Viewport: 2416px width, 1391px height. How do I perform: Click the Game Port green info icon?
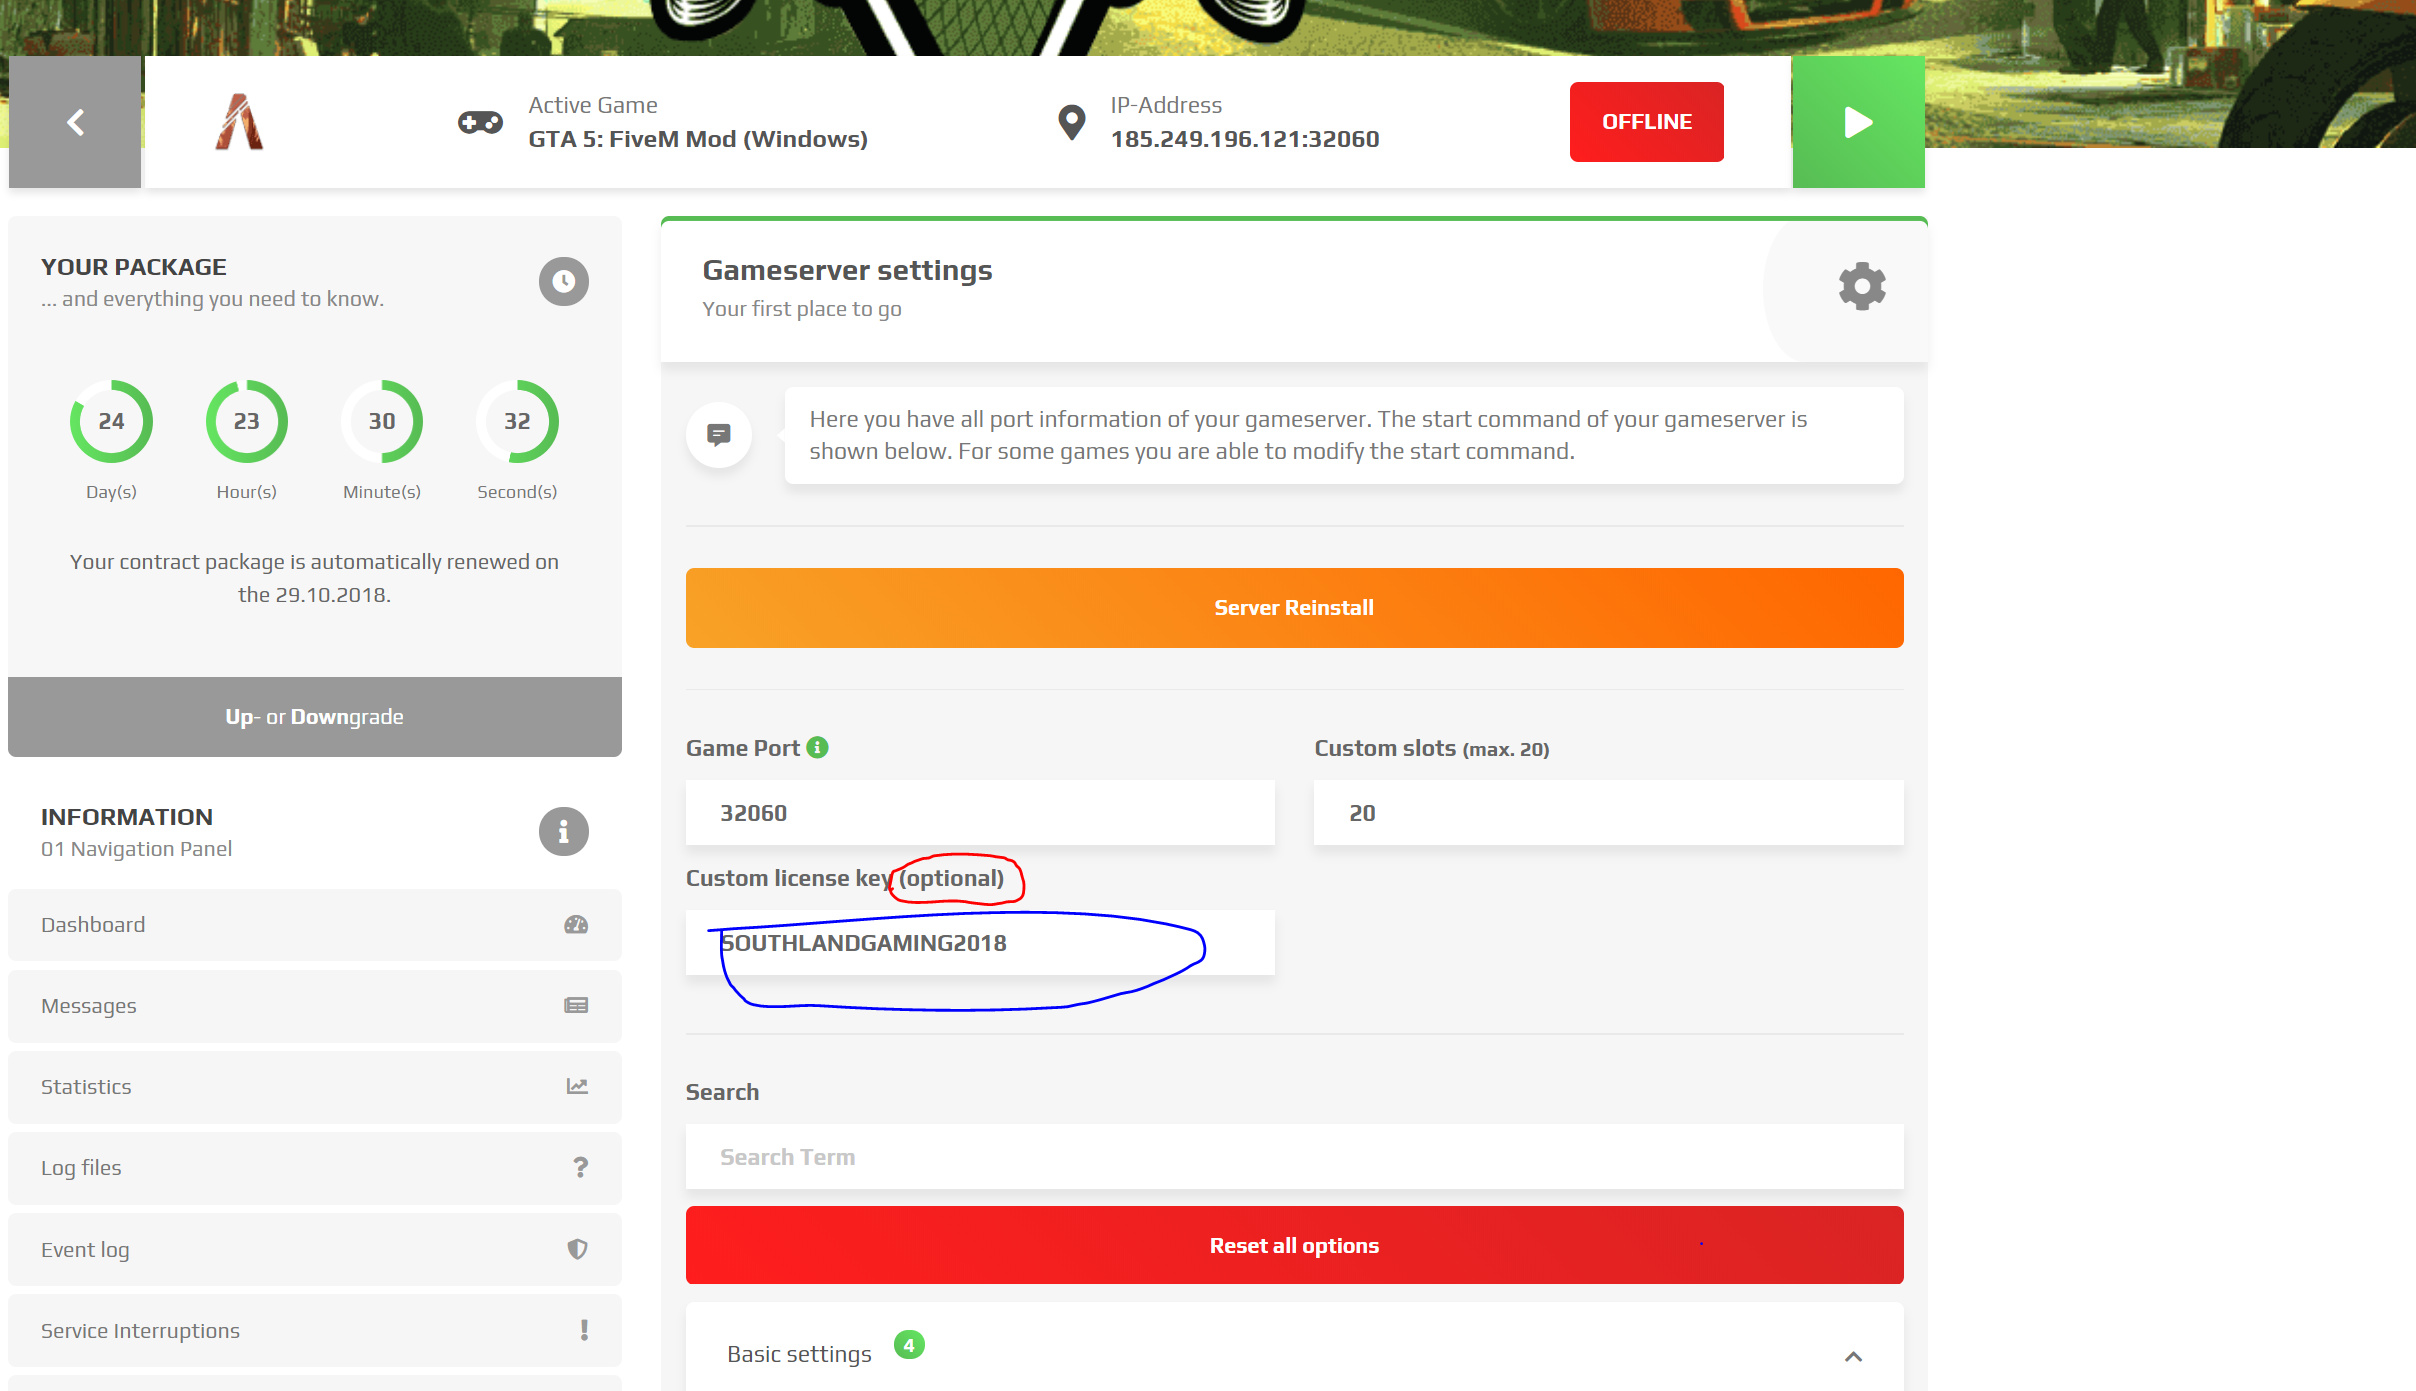(x=817, y=747)
